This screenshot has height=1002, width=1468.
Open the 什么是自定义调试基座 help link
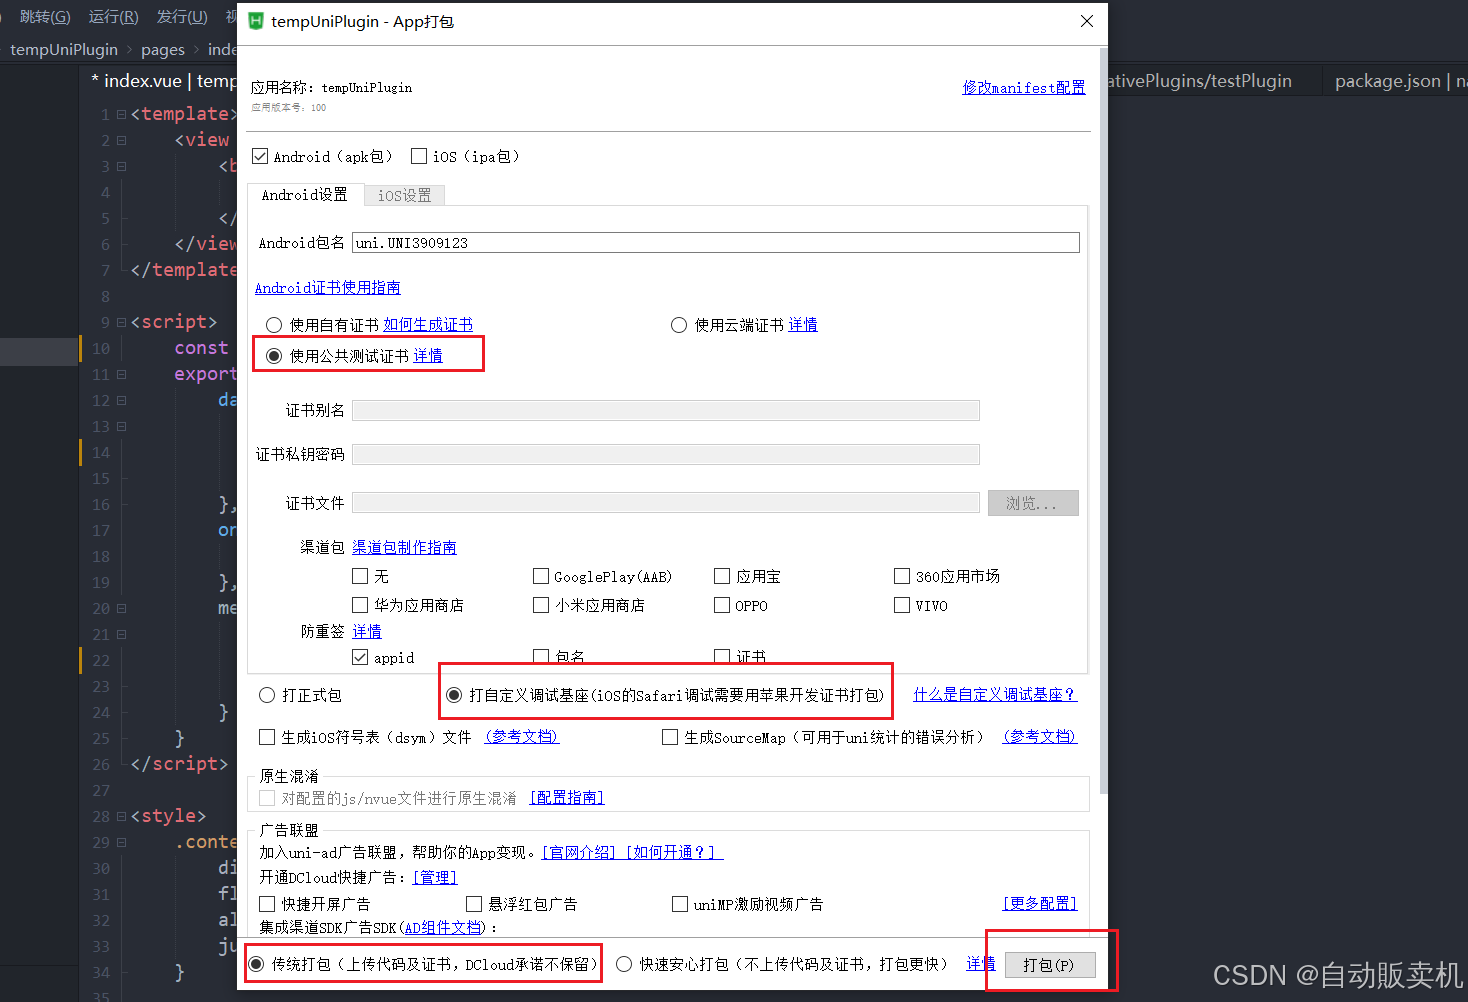pos(995,693)
